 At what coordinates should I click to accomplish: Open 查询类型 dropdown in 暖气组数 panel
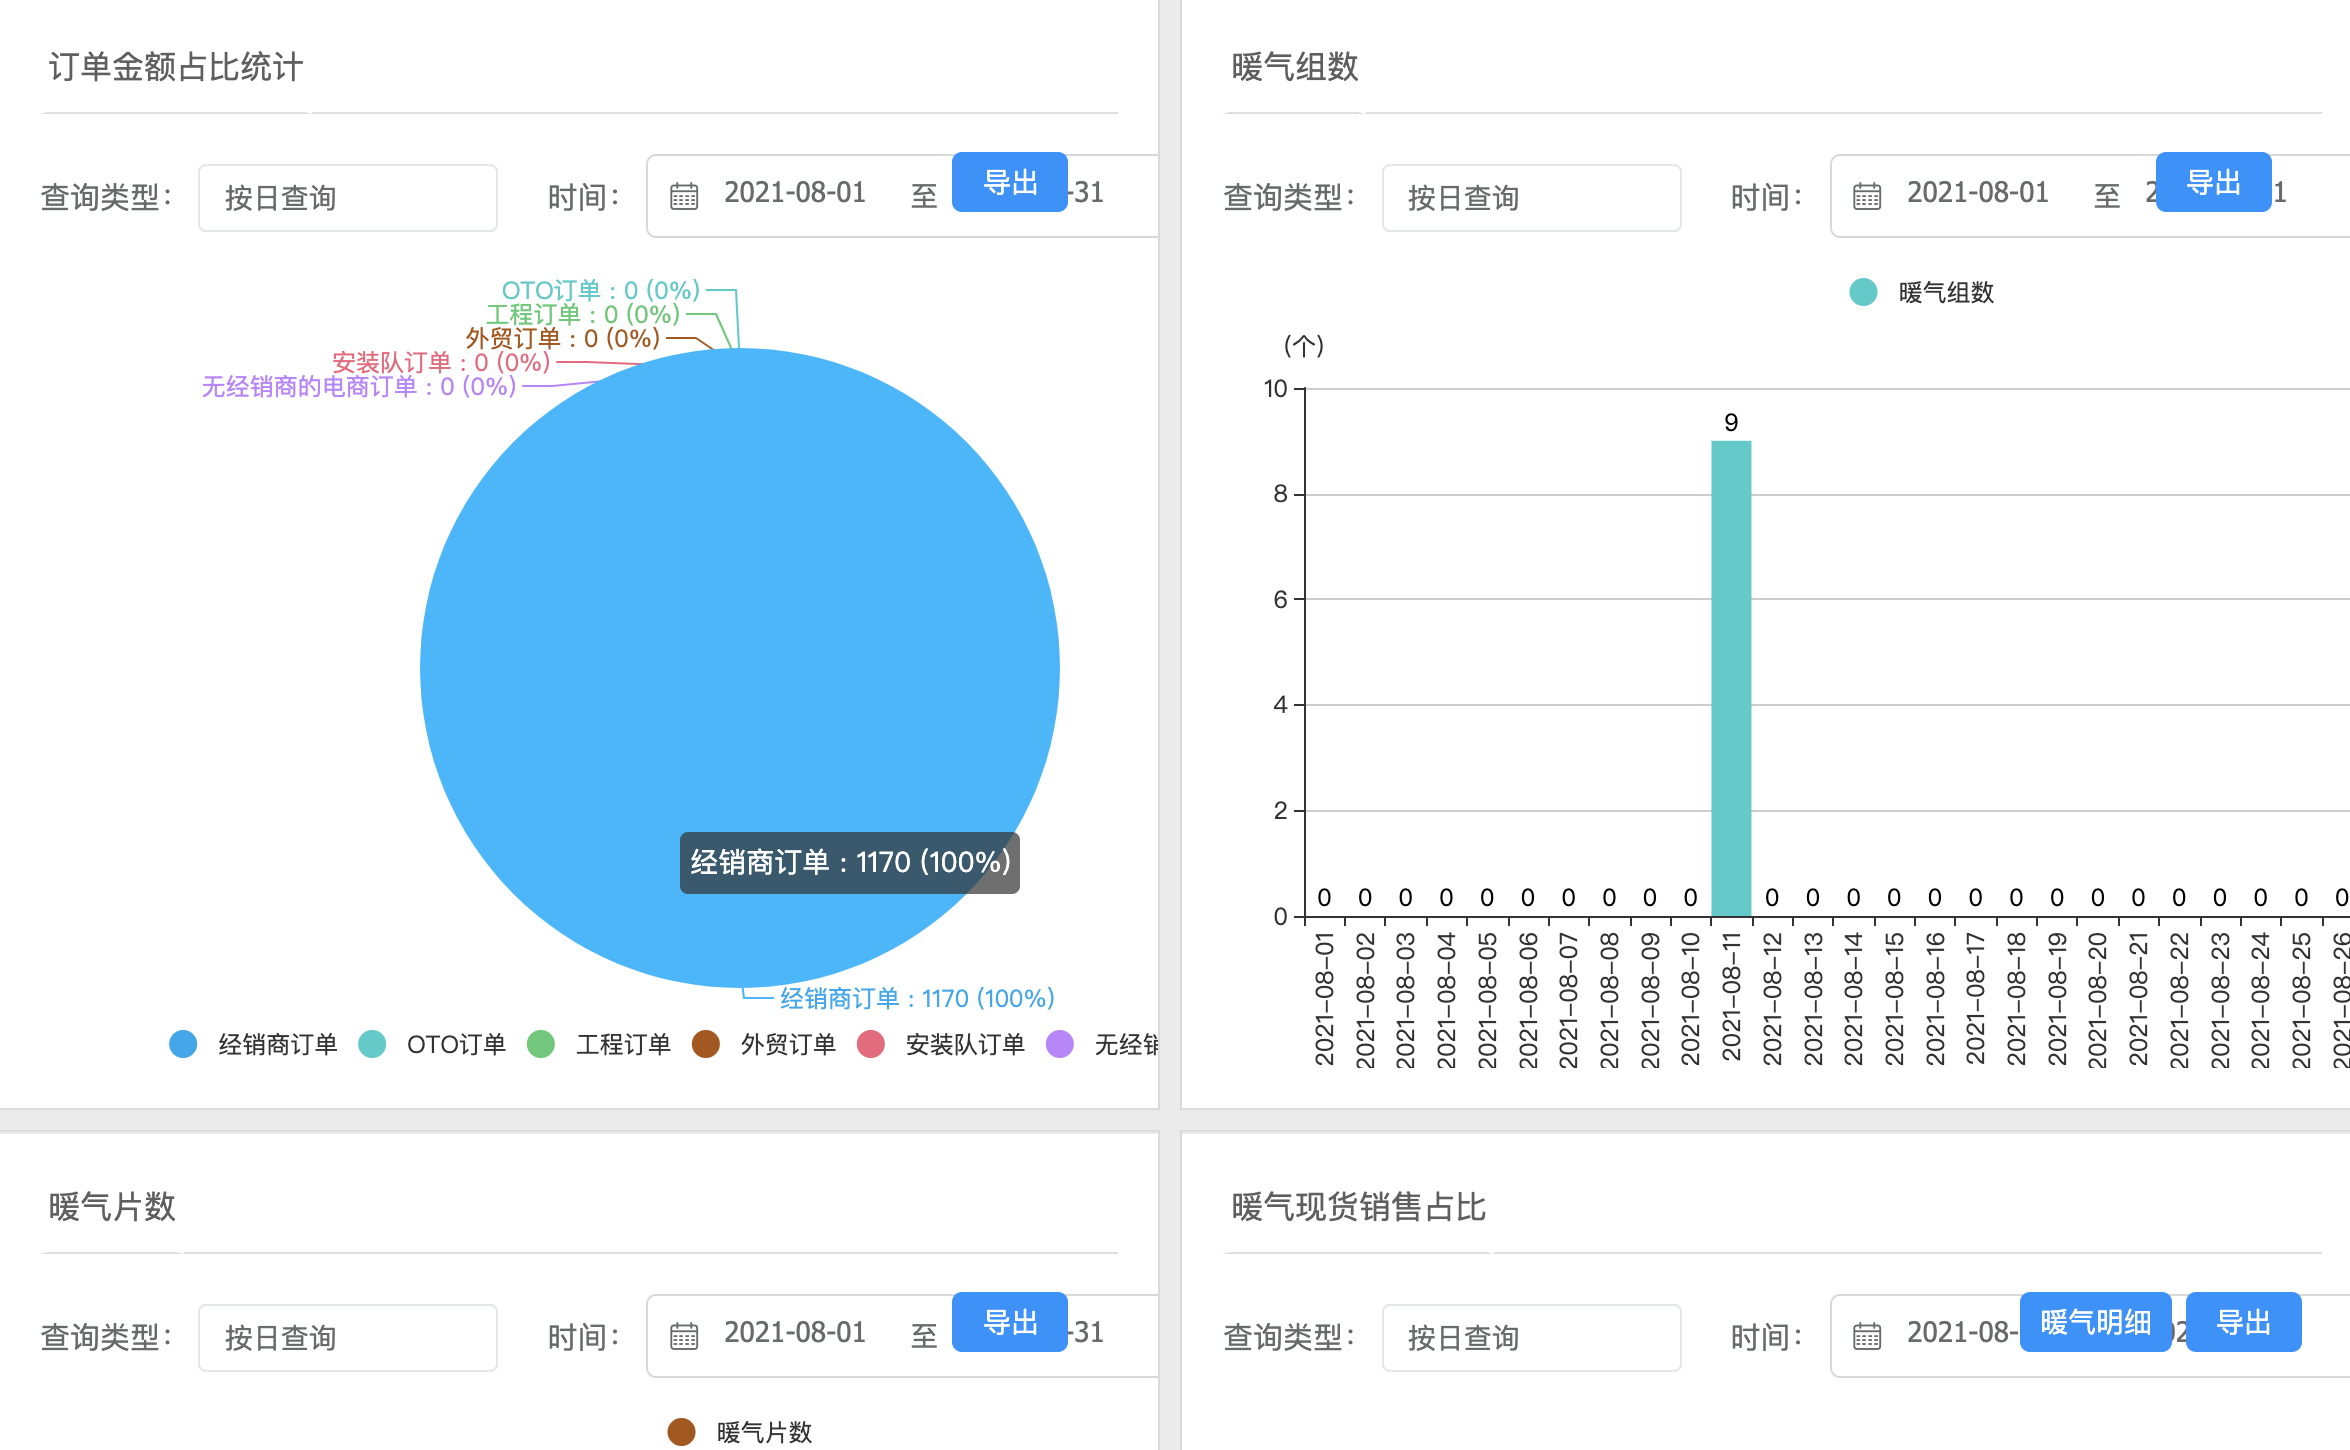[x=1531, y=198]
